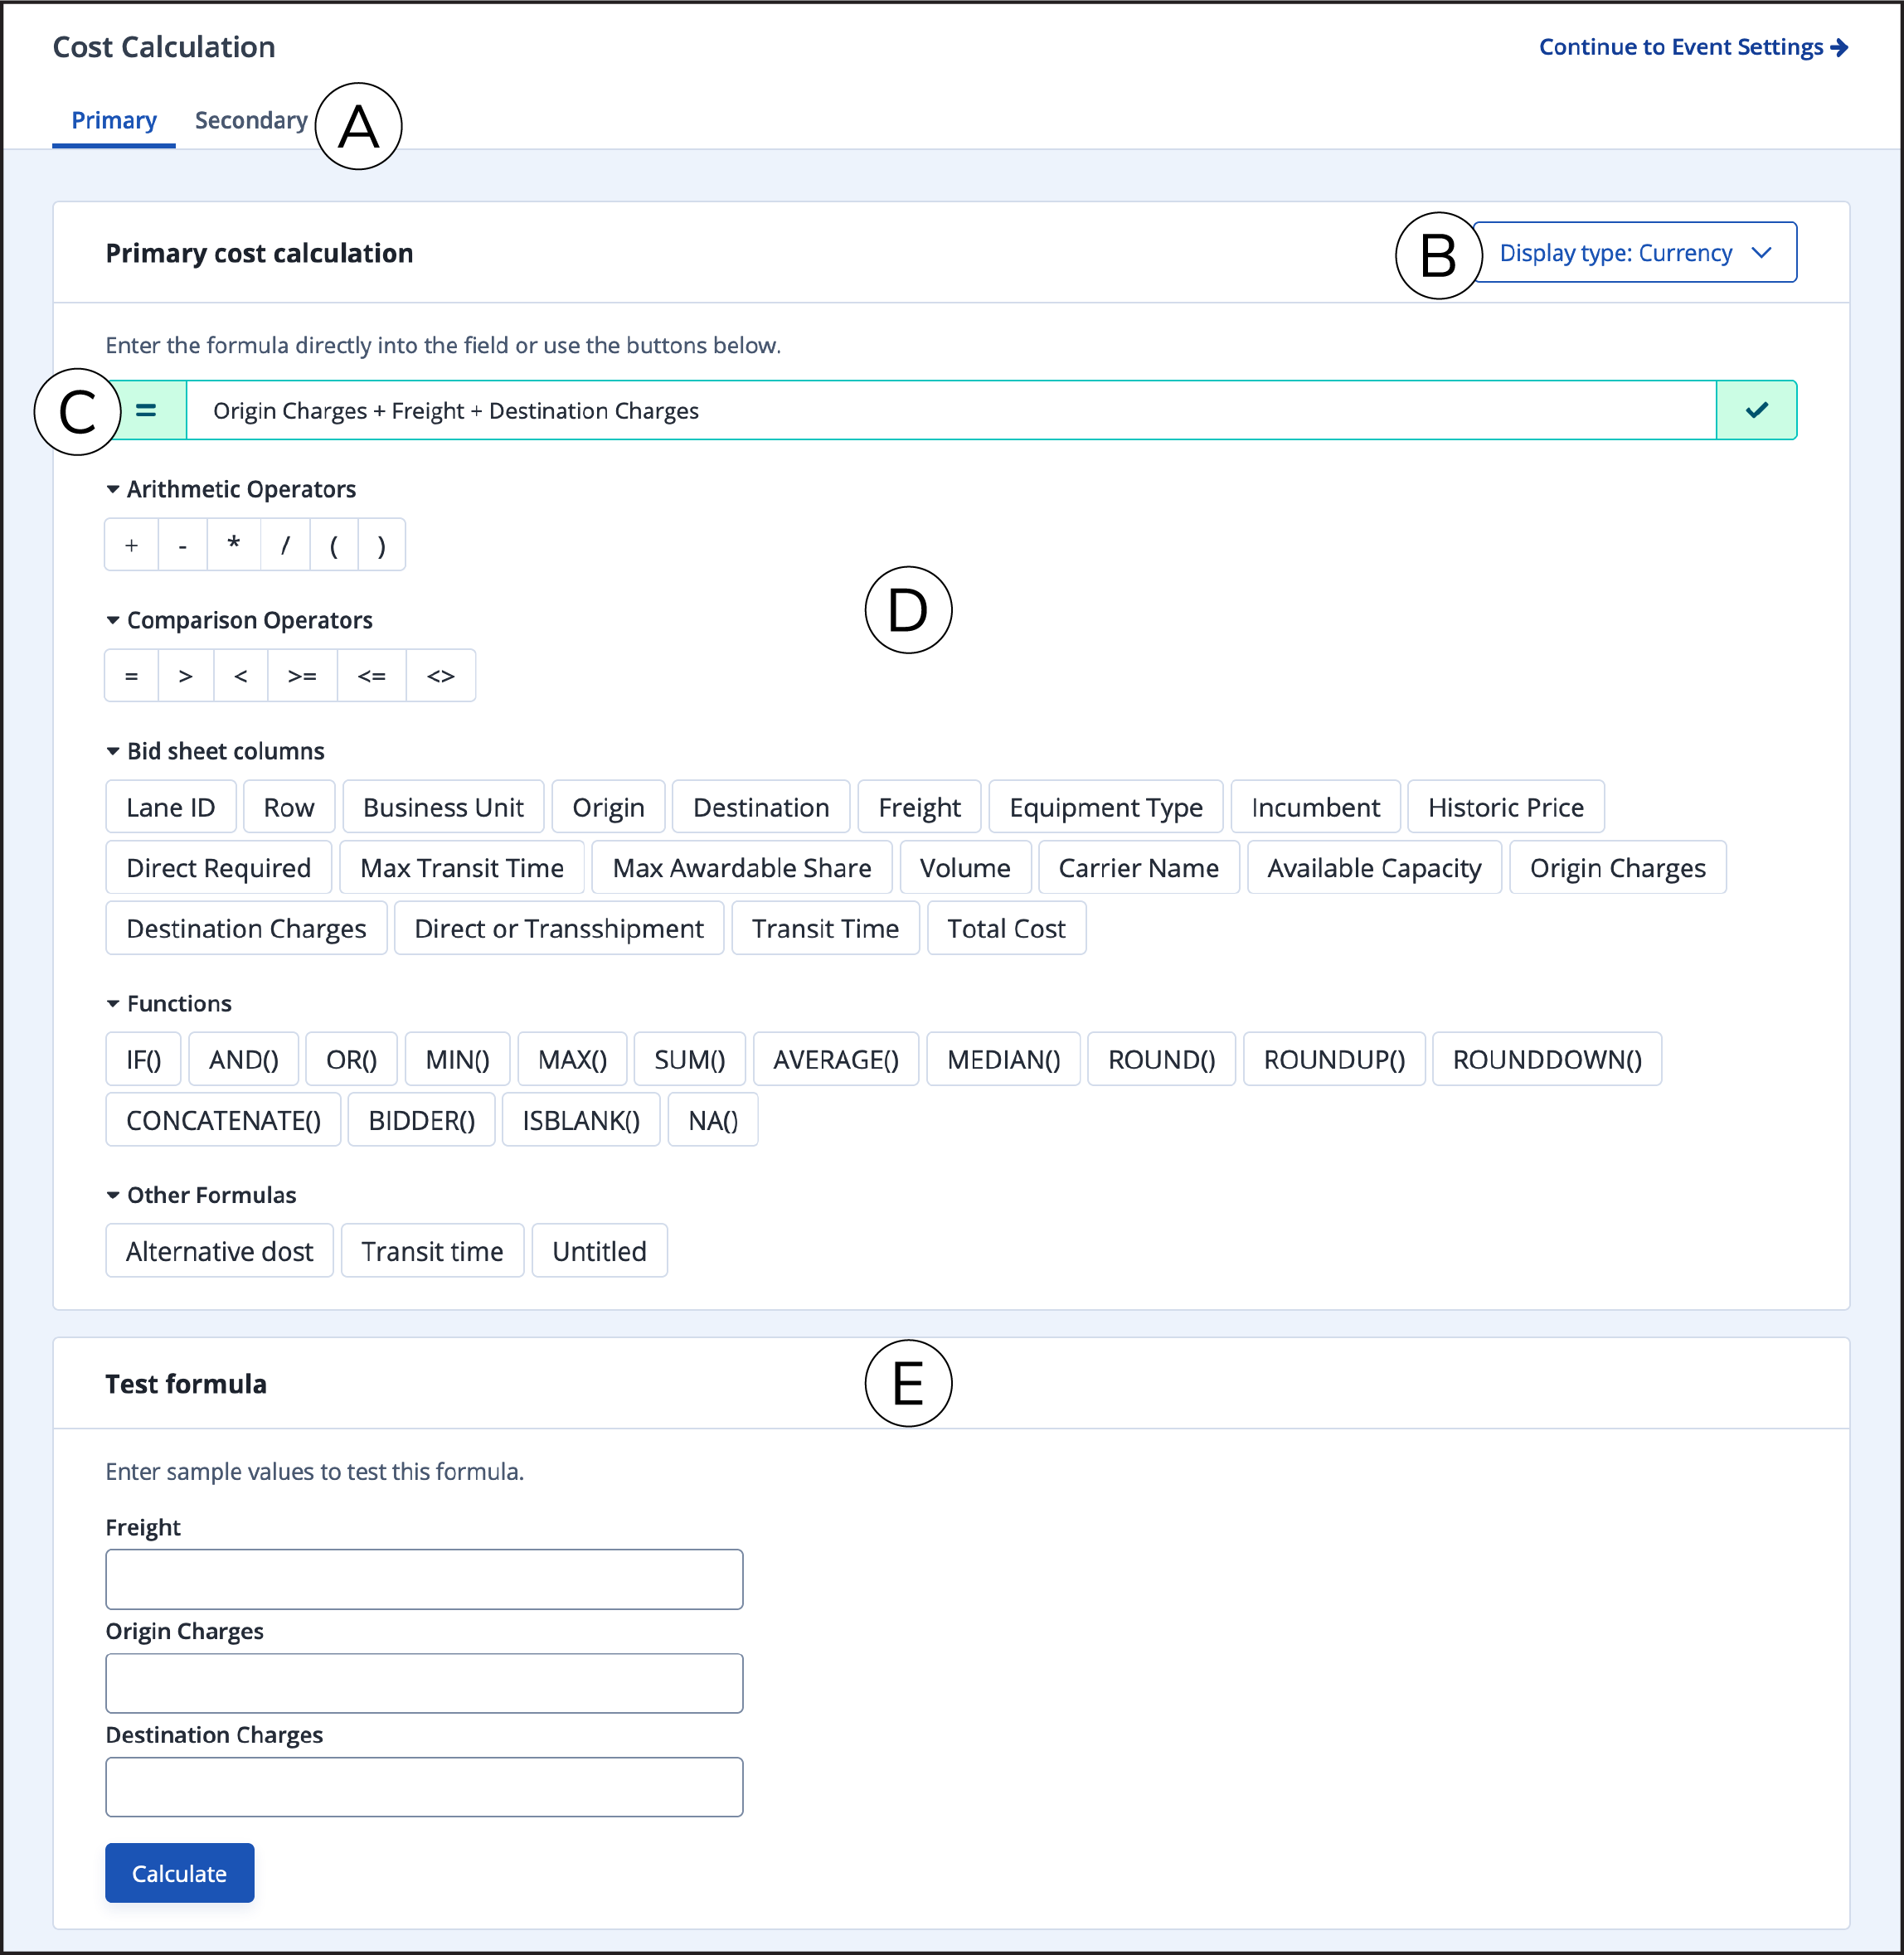Insert the less than or equal operator
Image resolution: width=1904 pixels, height=1955 pixels.
(372, 676)
